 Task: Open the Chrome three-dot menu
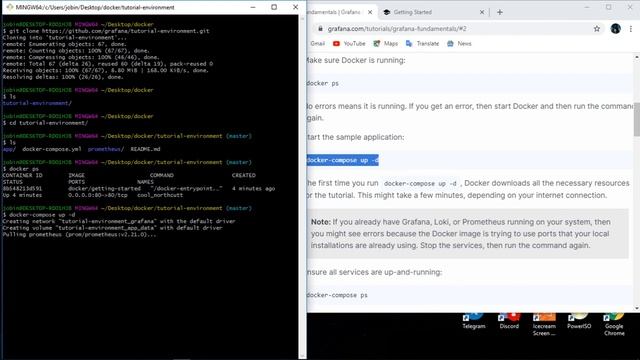pyautogui.click(x=631, y=29)
